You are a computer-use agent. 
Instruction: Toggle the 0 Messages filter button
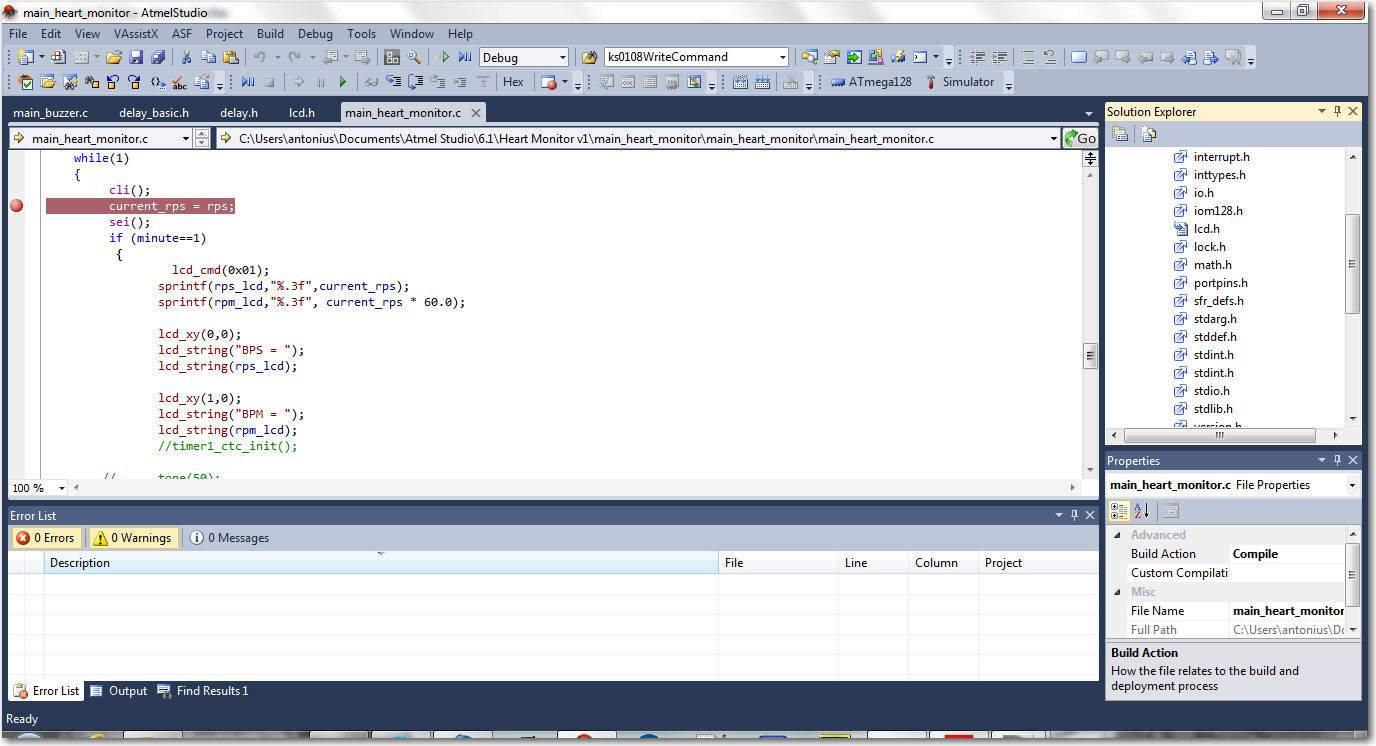tap(230, 538)
